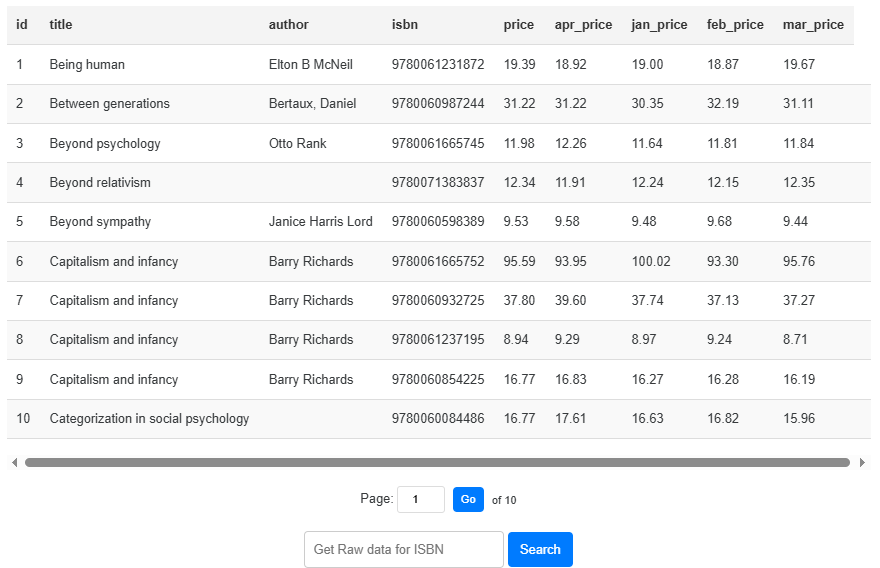Click ISBN 9780061231872
Viewport: 880px width, 568px height.
coord(438,65)
